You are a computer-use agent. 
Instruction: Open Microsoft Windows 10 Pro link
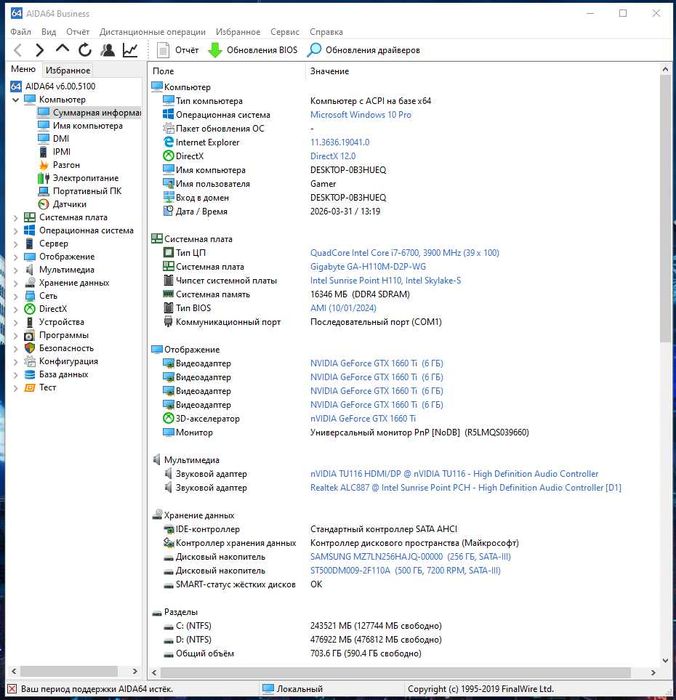[361, 115]
